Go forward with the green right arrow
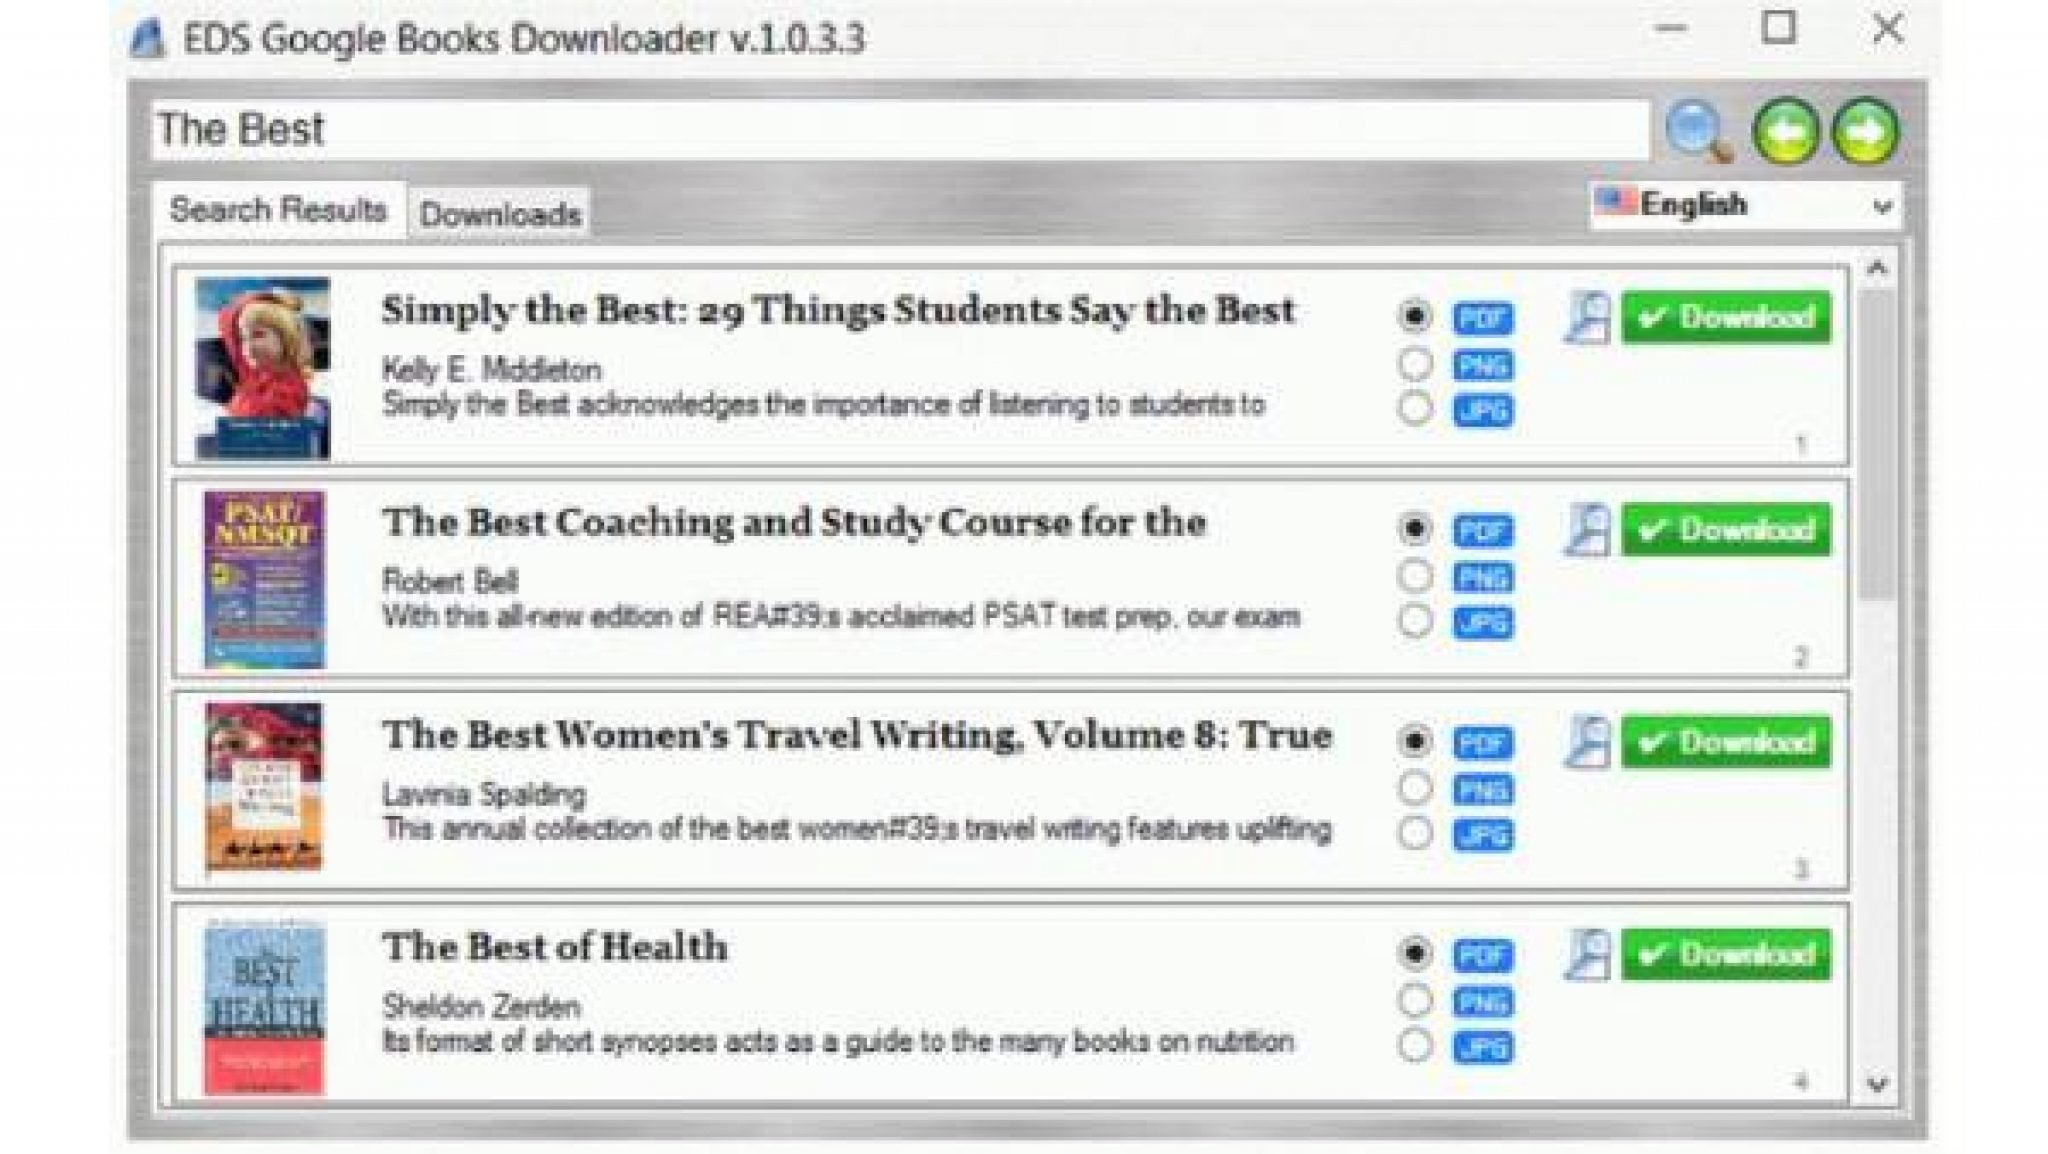 pyautogui.click(x=1865, y=131)
